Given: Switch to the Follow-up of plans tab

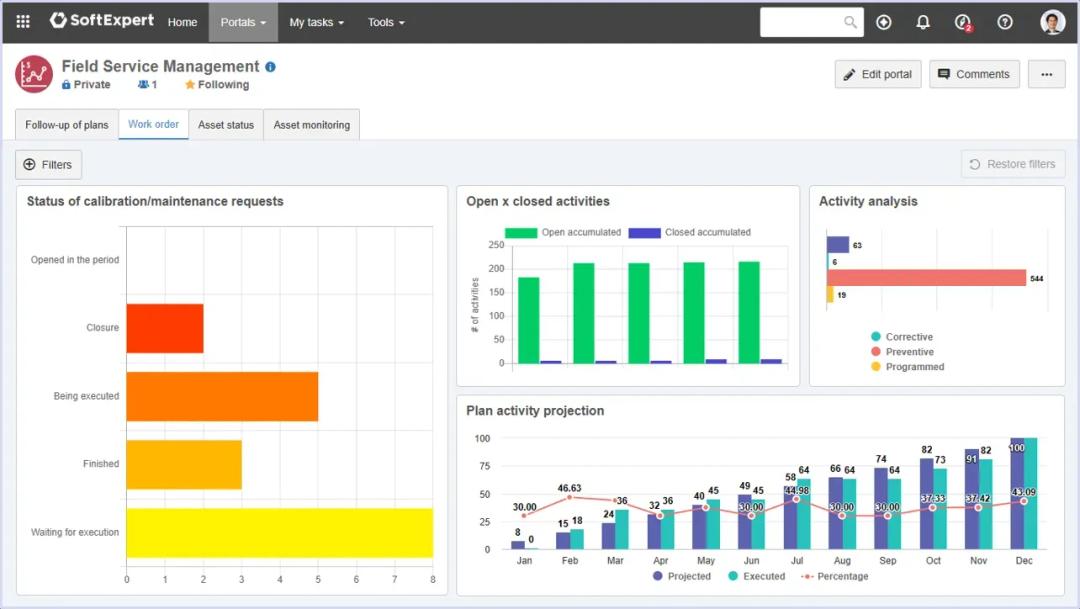Looking at the screenshot, I should tap(67, 125).
